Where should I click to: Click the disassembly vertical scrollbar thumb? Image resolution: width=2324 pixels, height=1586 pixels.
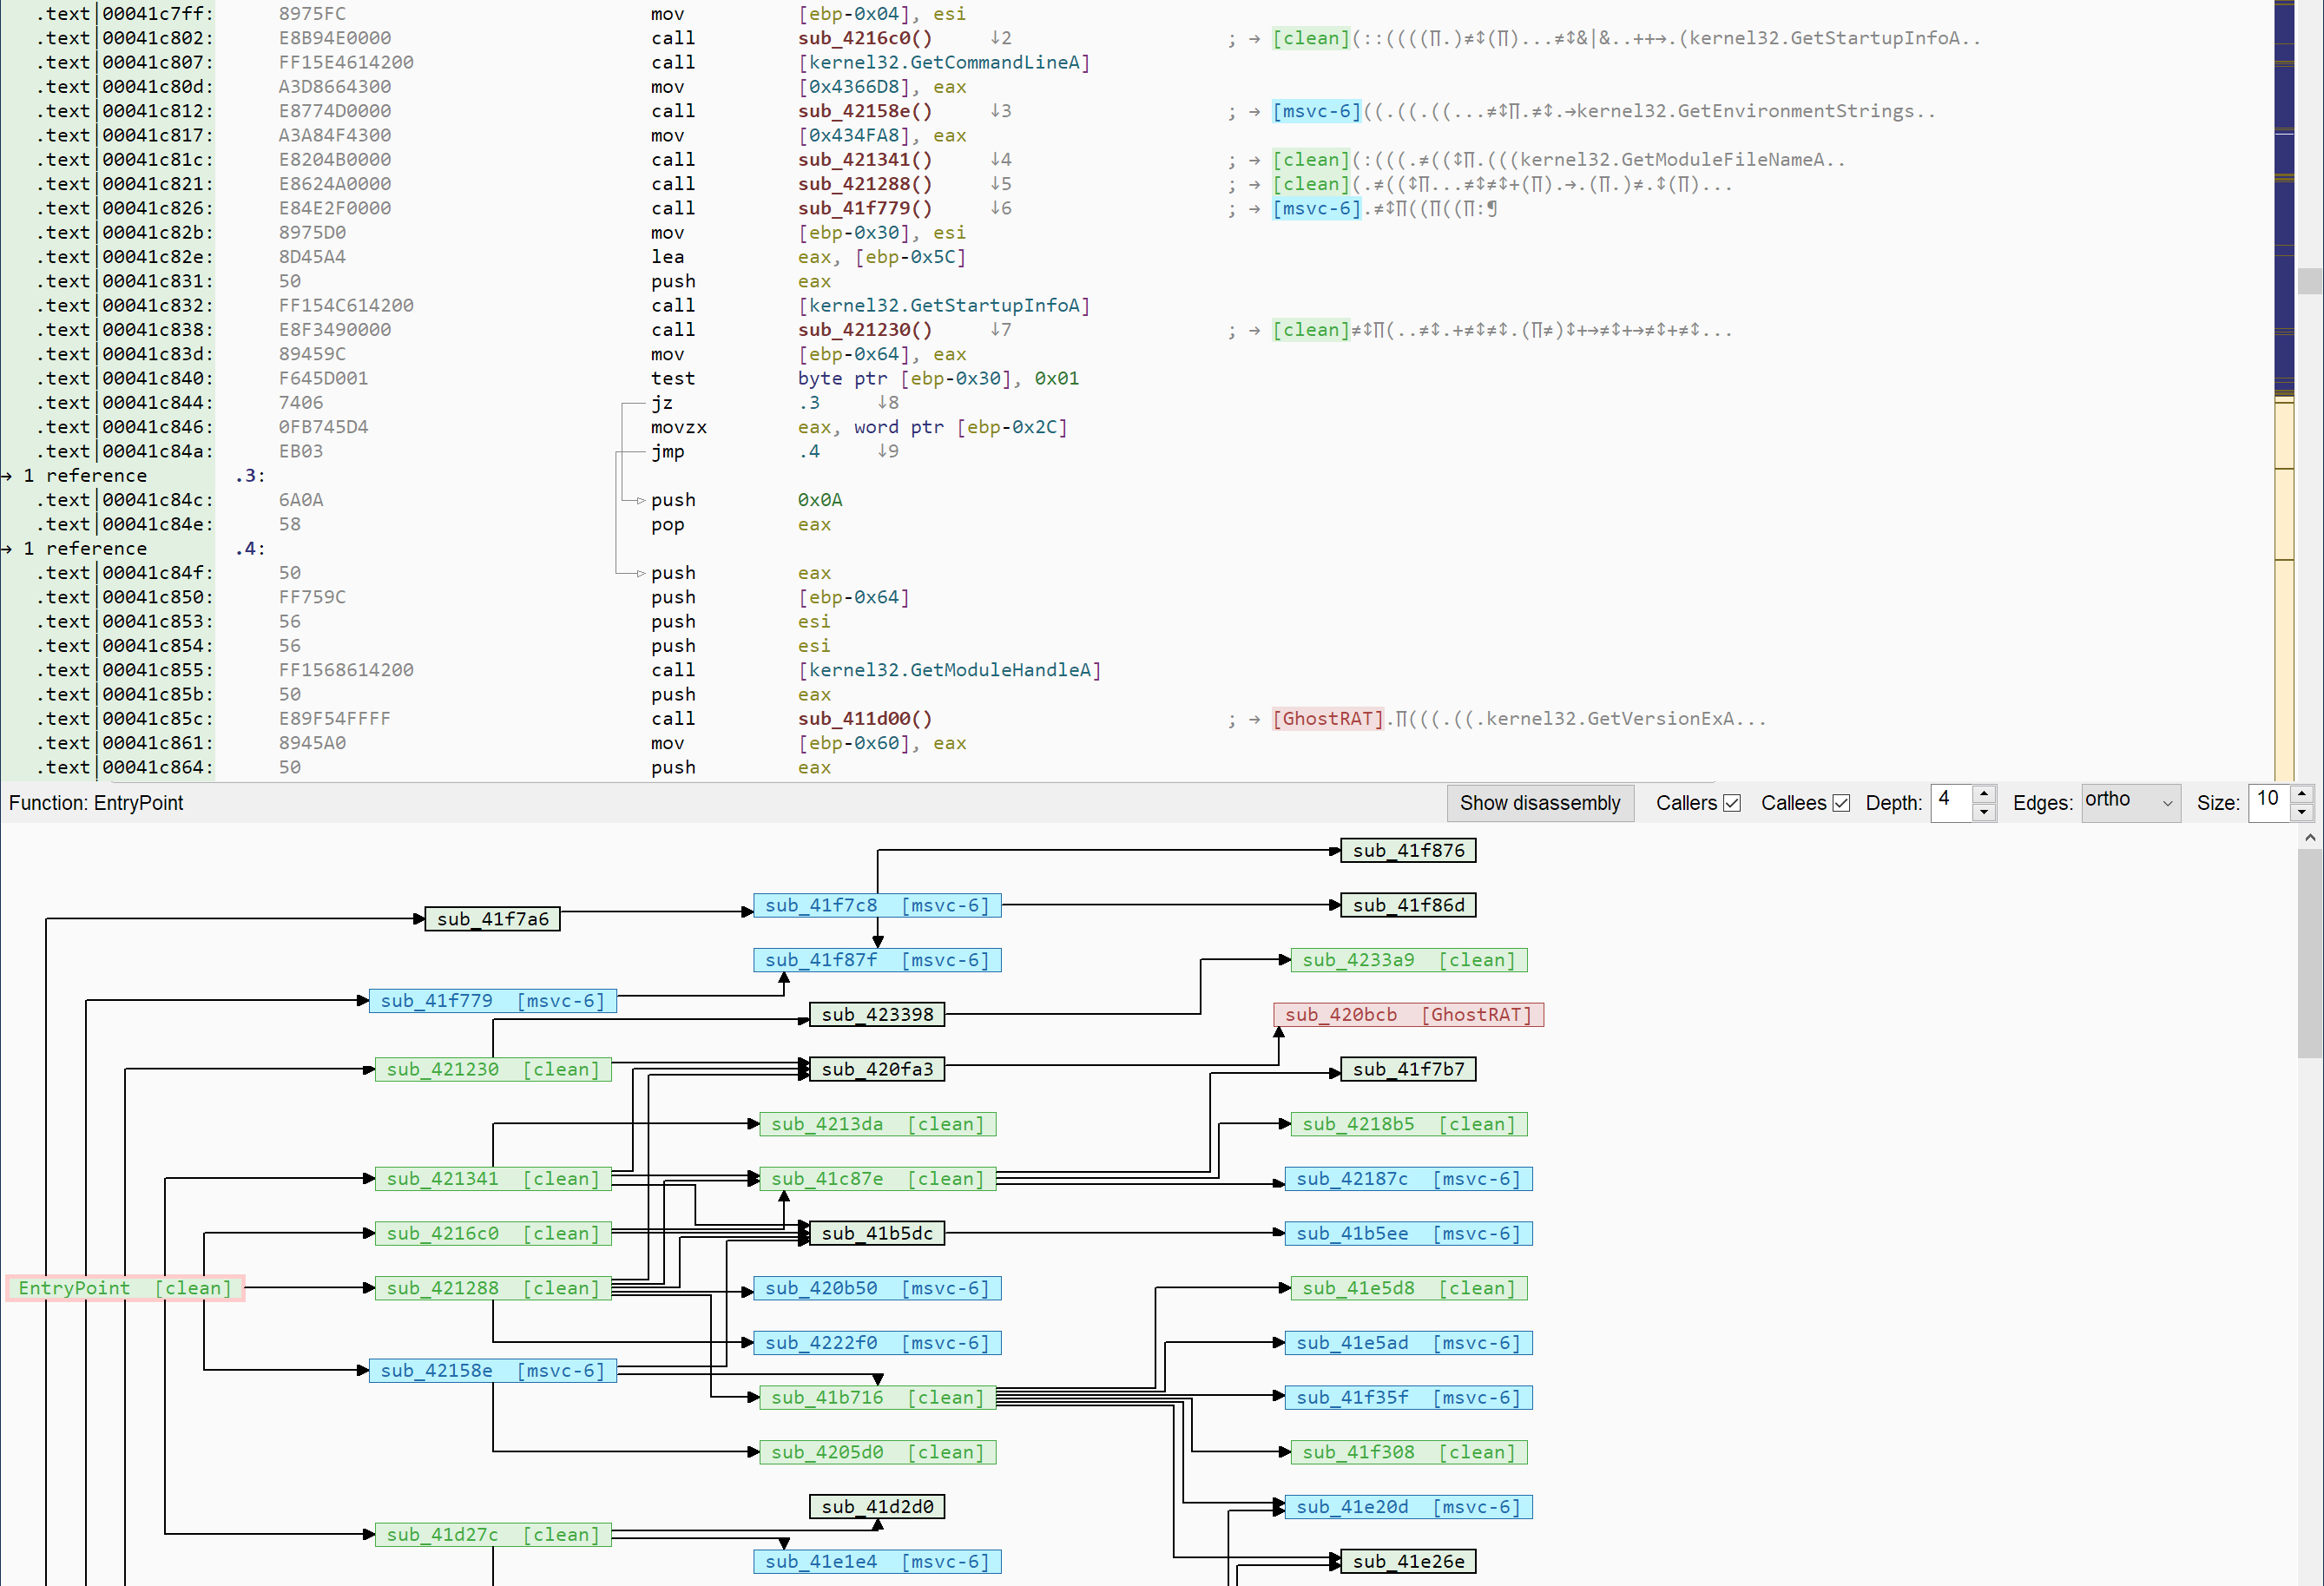2309,280
